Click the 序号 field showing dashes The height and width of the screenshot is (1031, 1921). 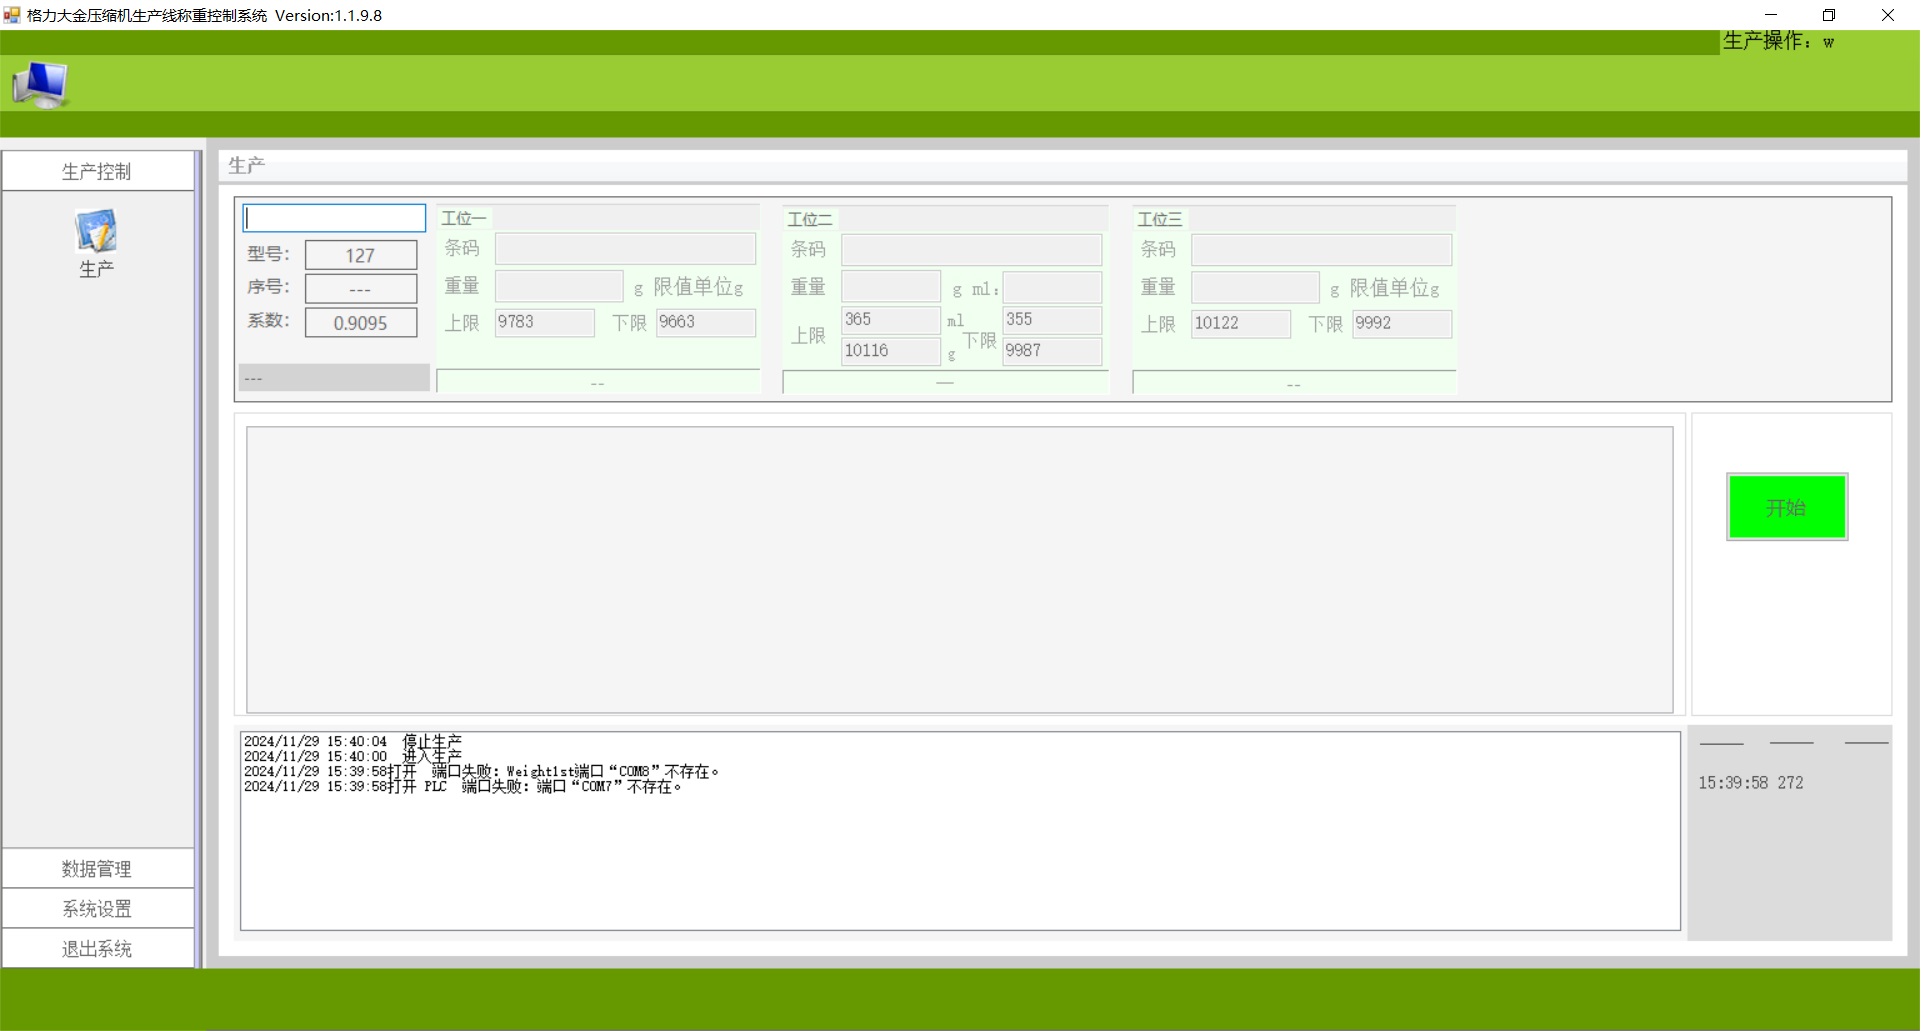360,289
